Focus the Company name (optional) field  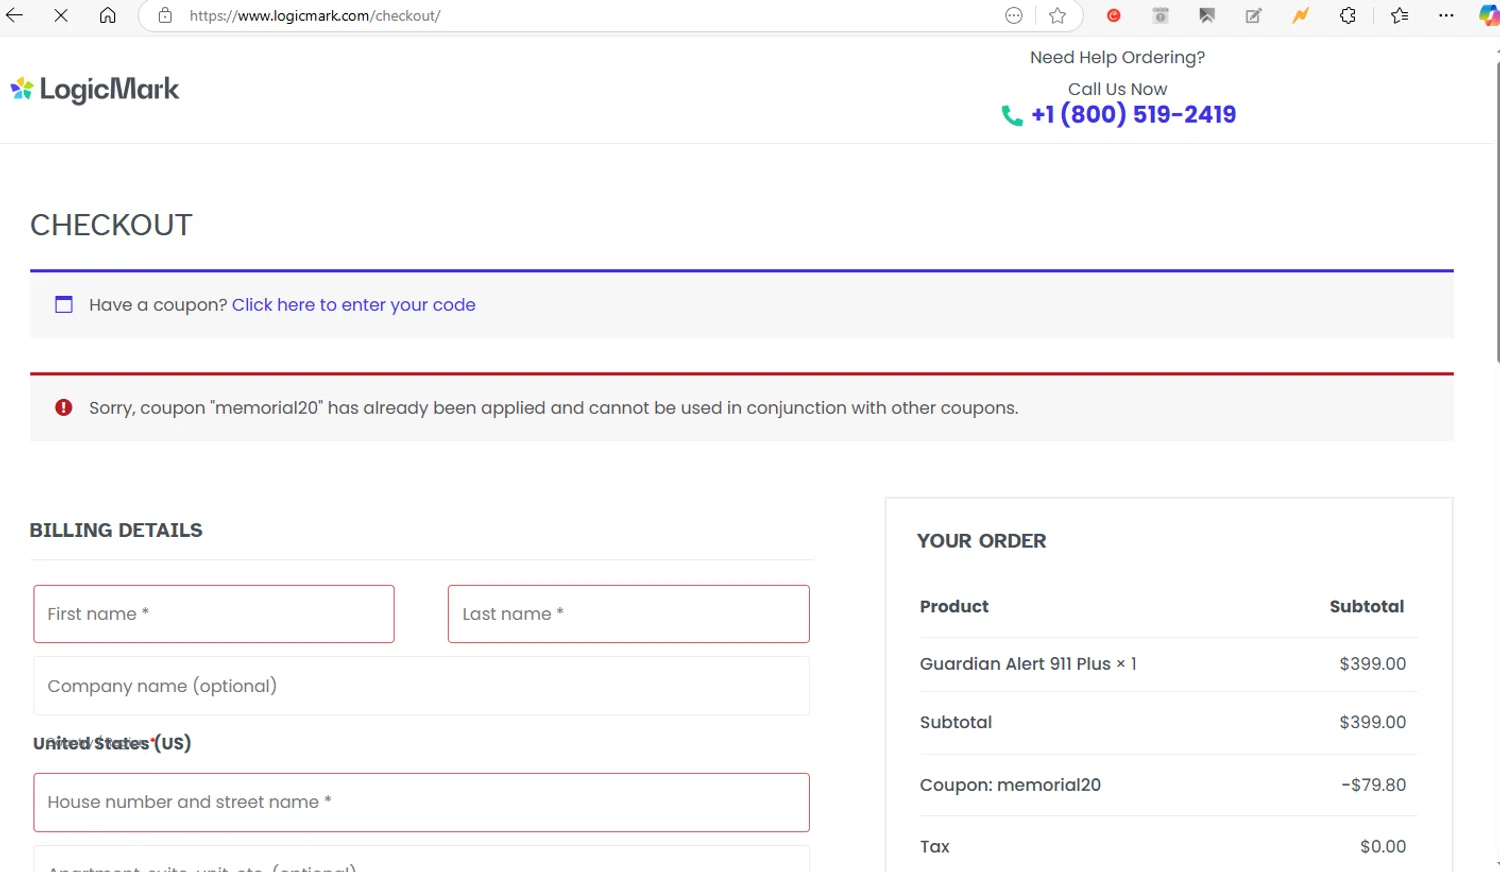(x=421, y=686)
